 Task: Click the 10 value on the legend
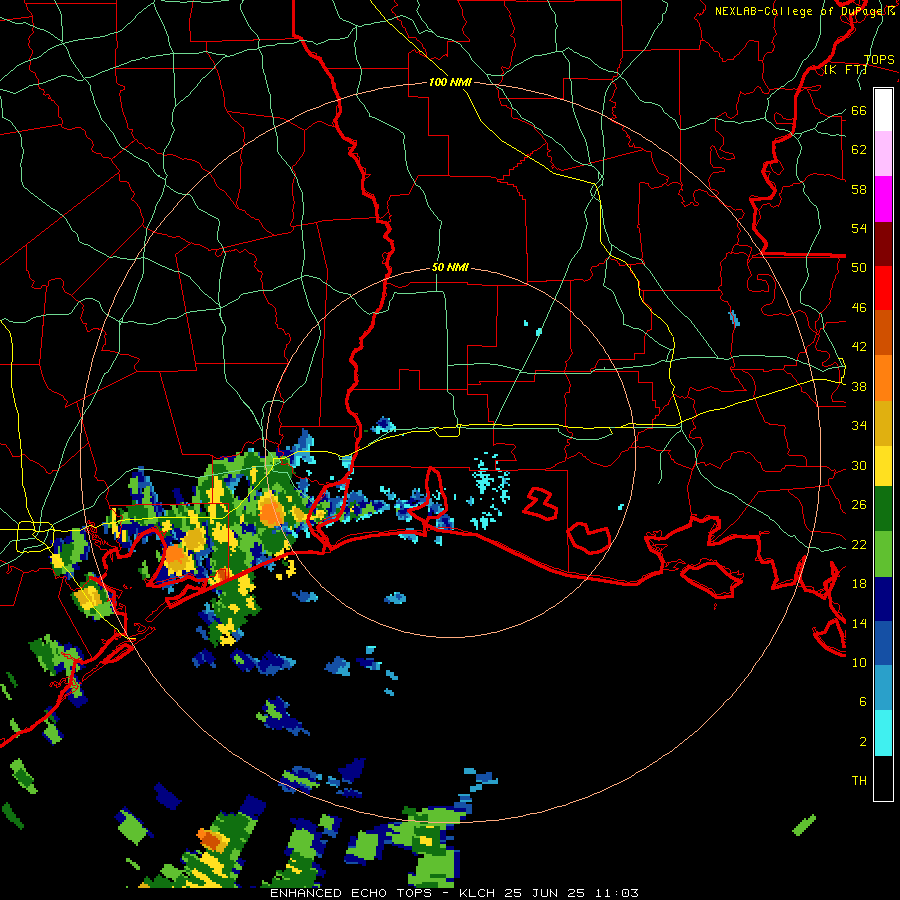859,662
